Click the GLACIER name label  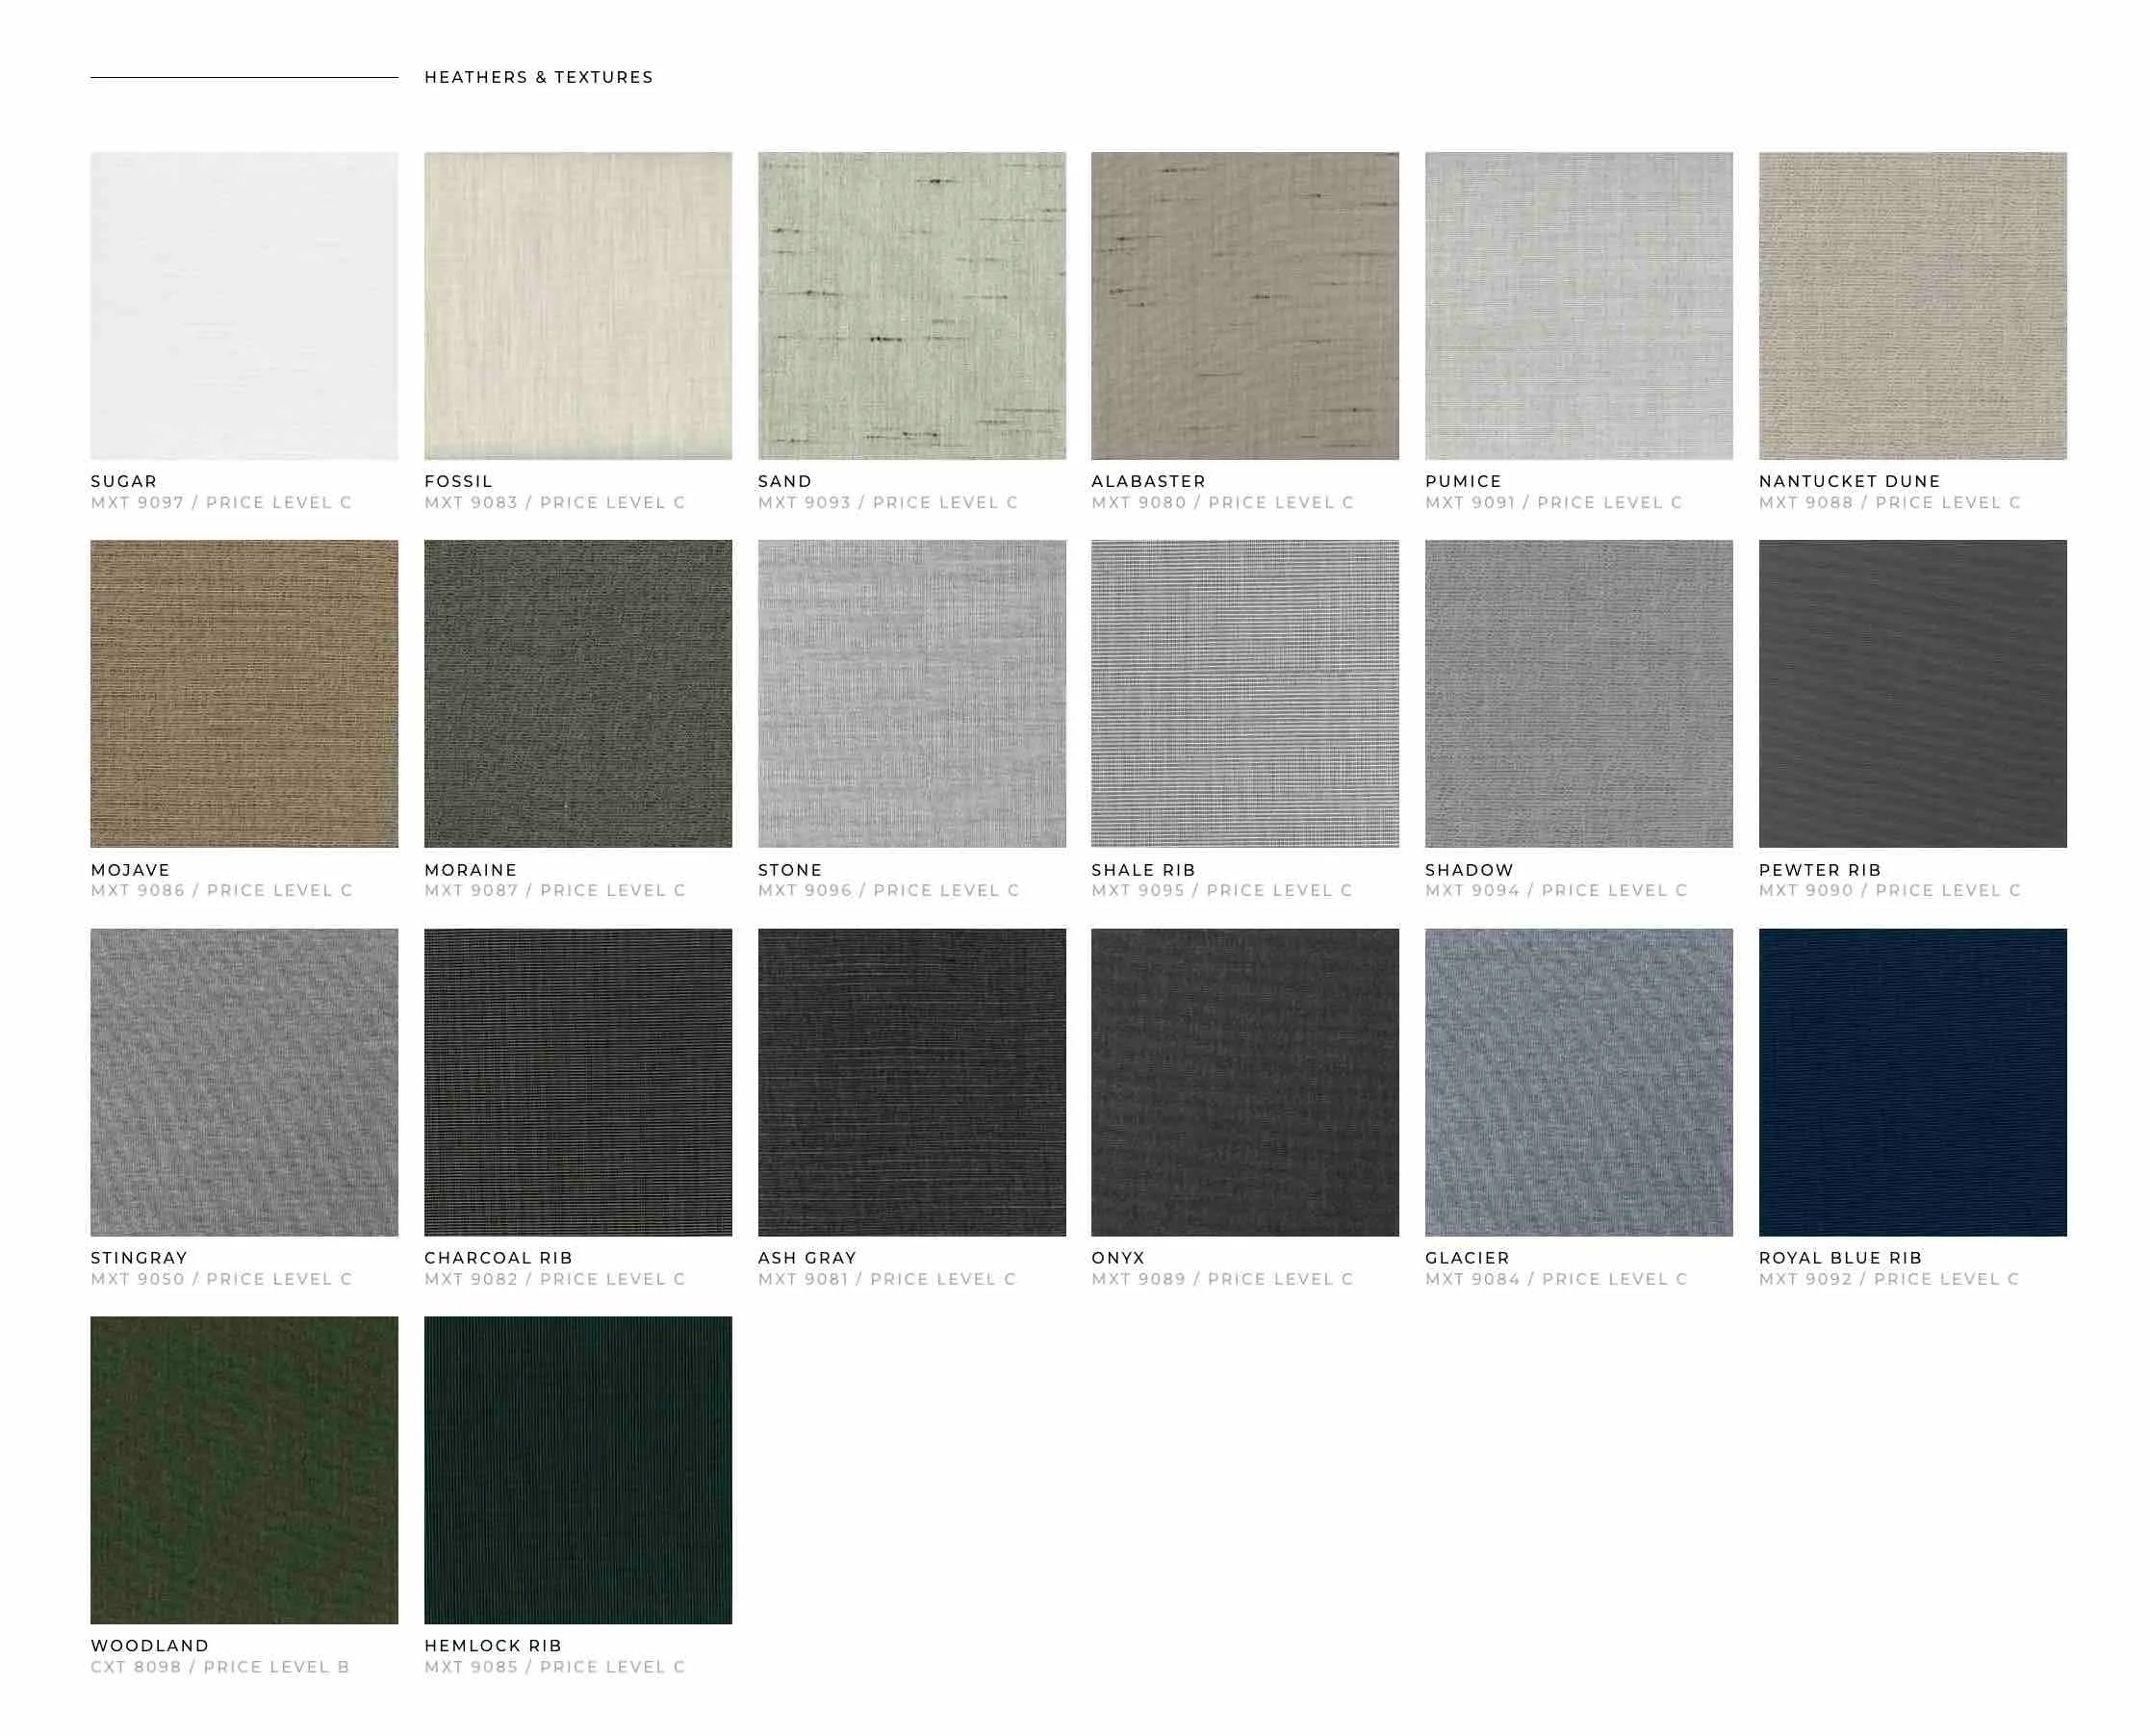pos(1467,1258)
